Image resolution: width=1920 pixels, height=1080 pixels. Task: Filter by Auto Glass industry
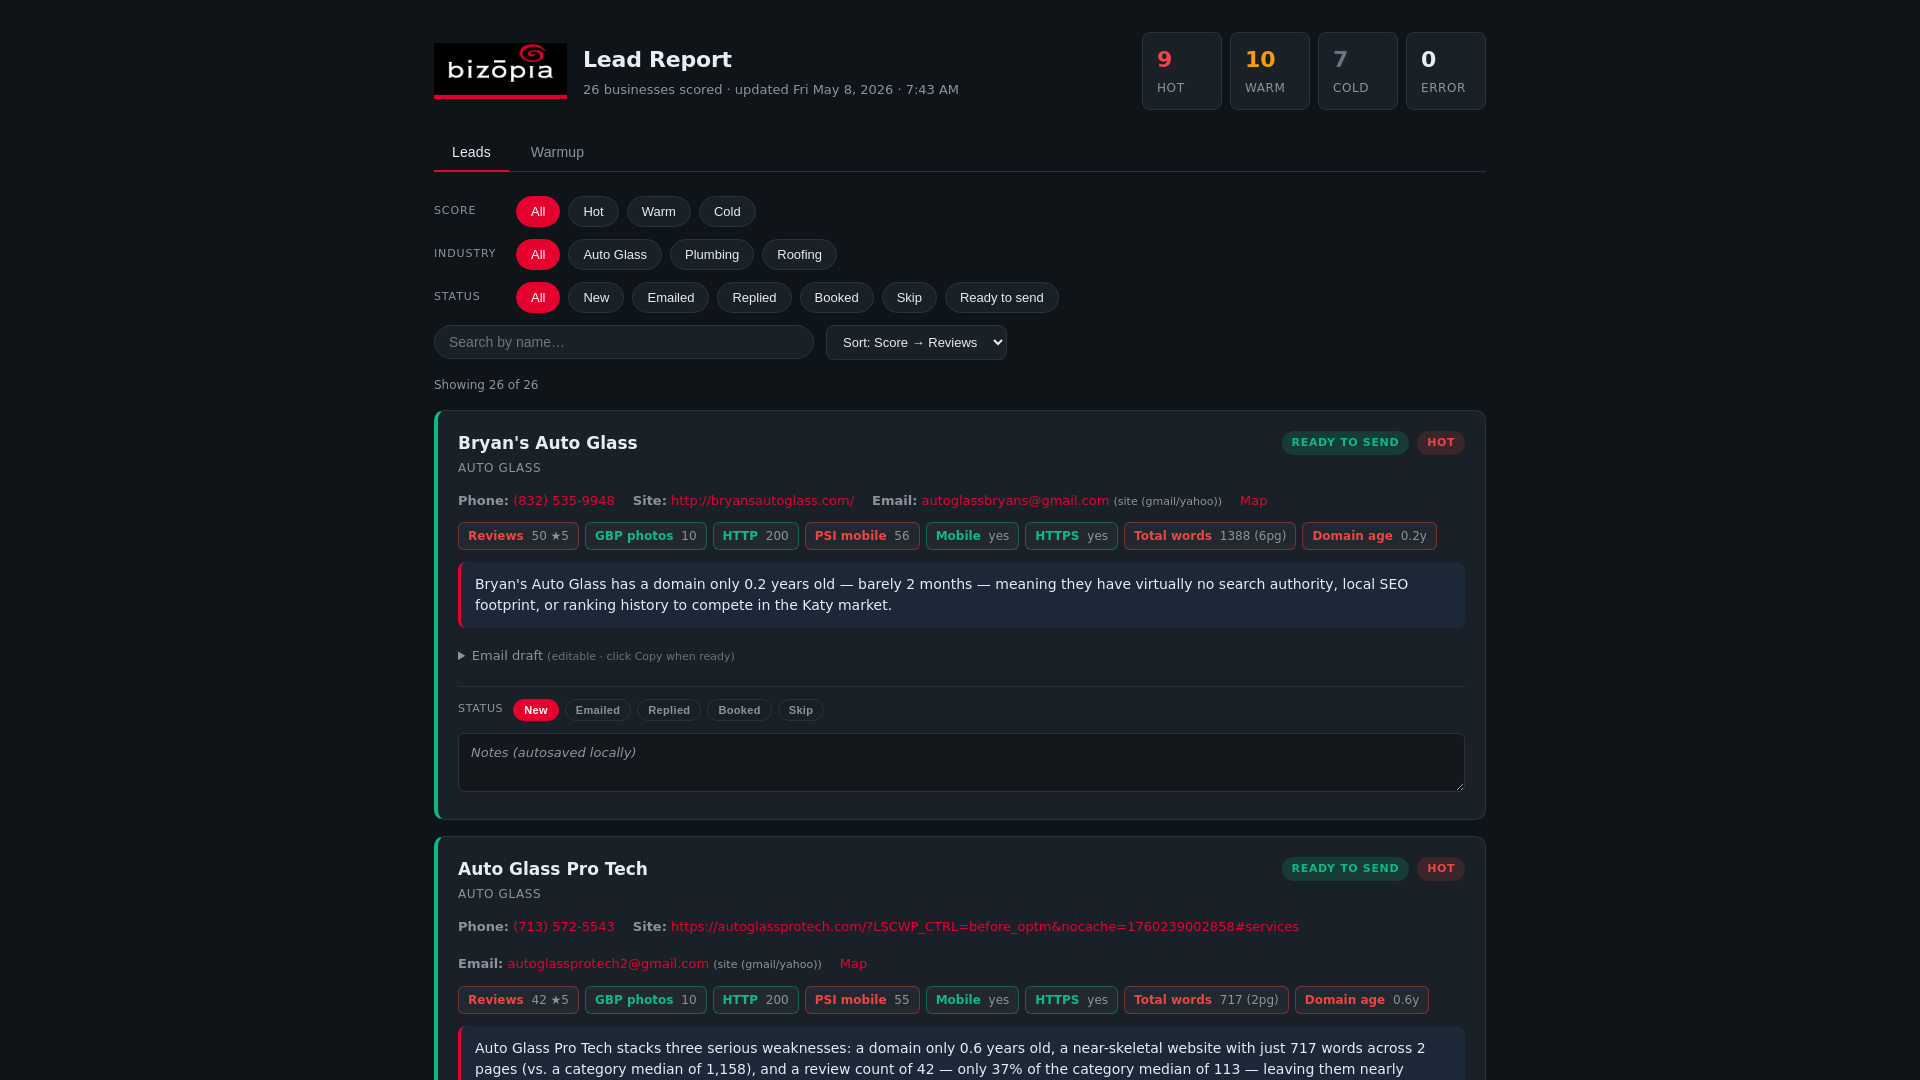(x=615, y=254)
